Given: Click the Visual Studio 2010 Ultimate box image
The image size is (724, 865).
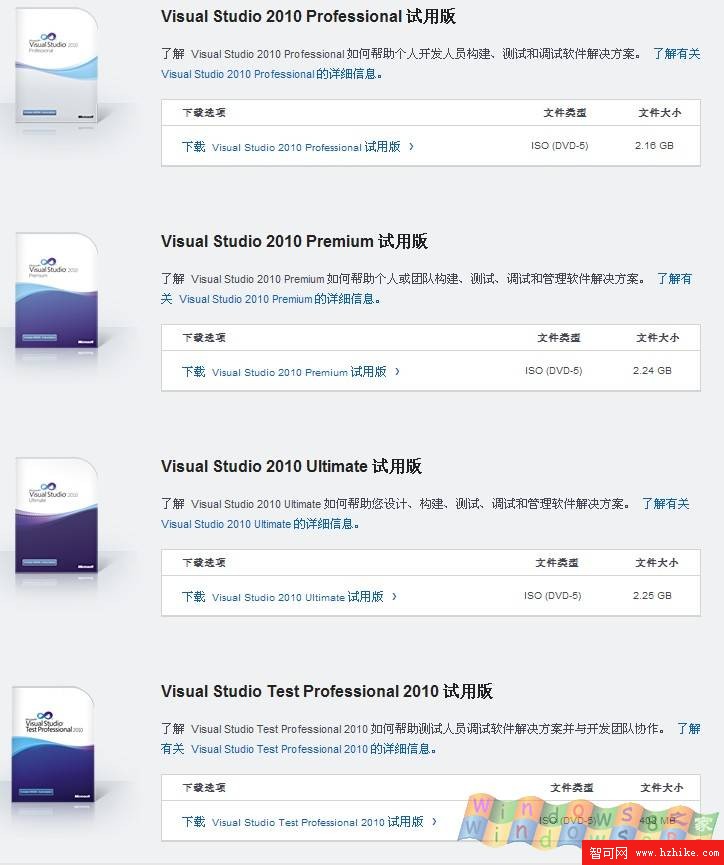Looking at the screenshot, I should [x=56, y=516].
